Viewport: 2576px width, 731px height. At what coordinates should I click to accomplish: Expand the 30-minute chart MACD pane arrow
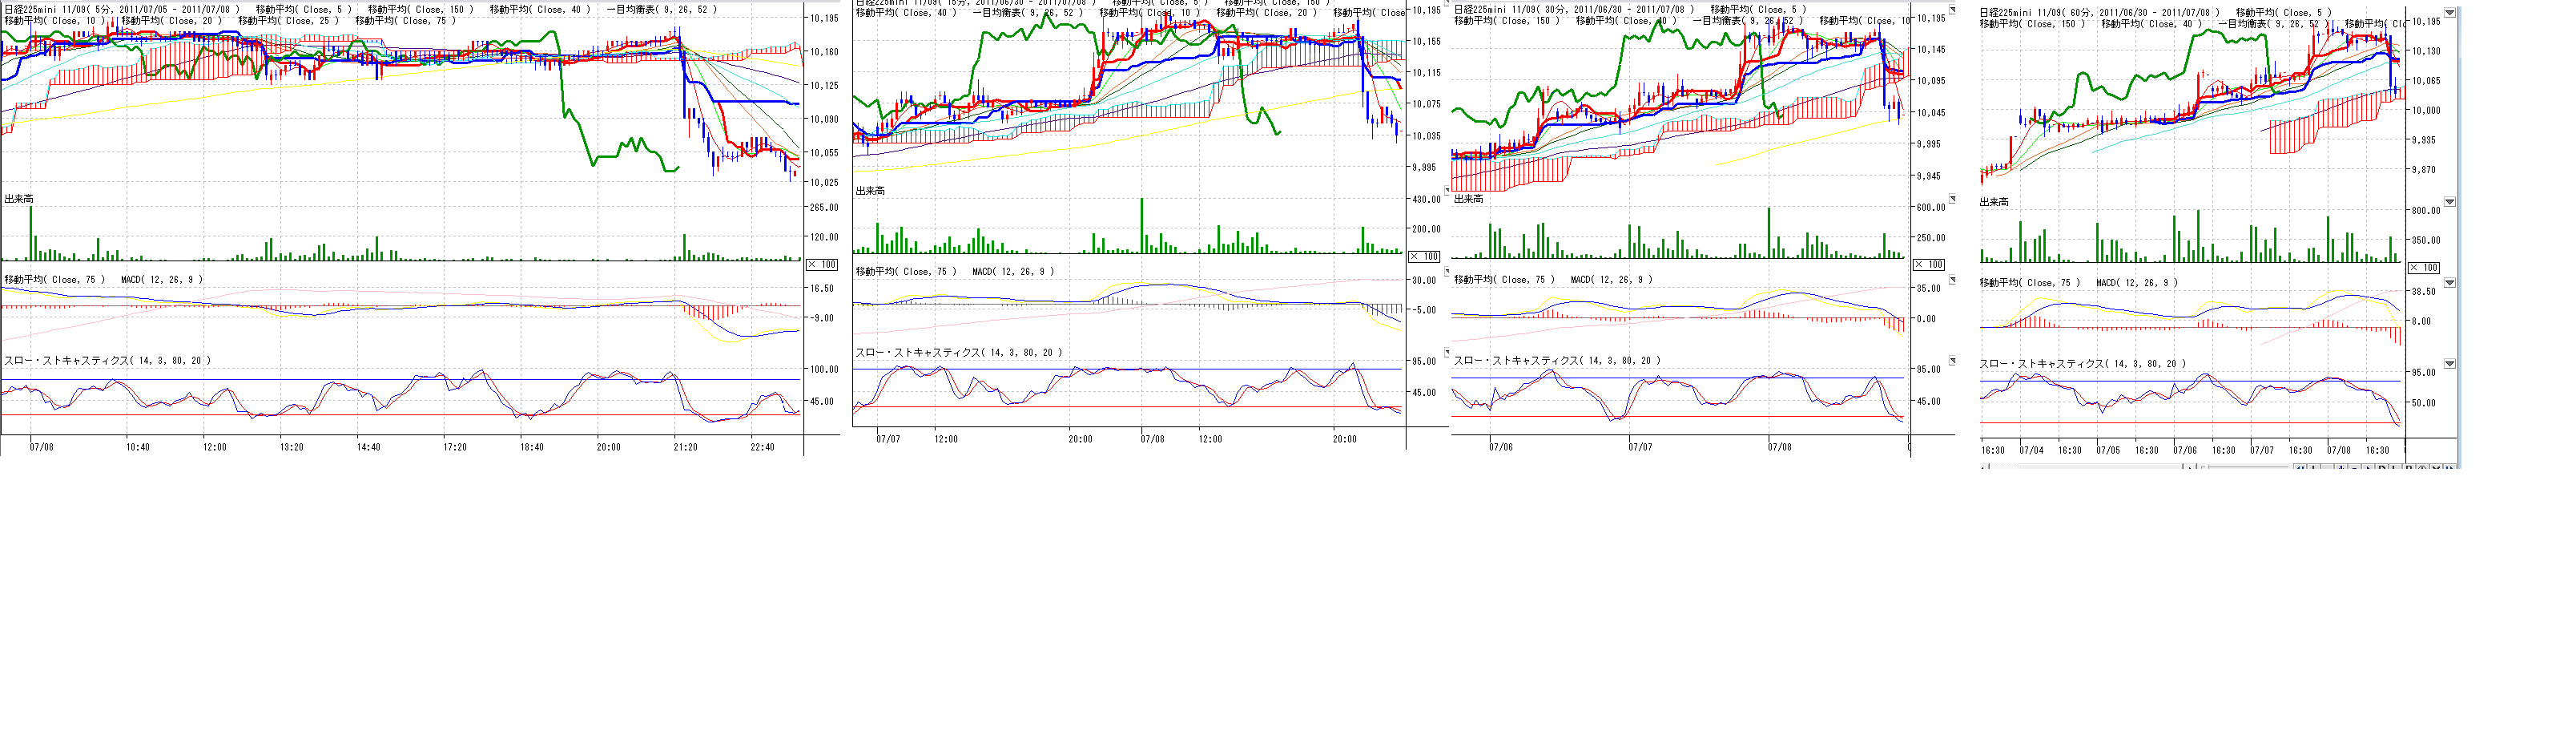(x=1952, y=280)
